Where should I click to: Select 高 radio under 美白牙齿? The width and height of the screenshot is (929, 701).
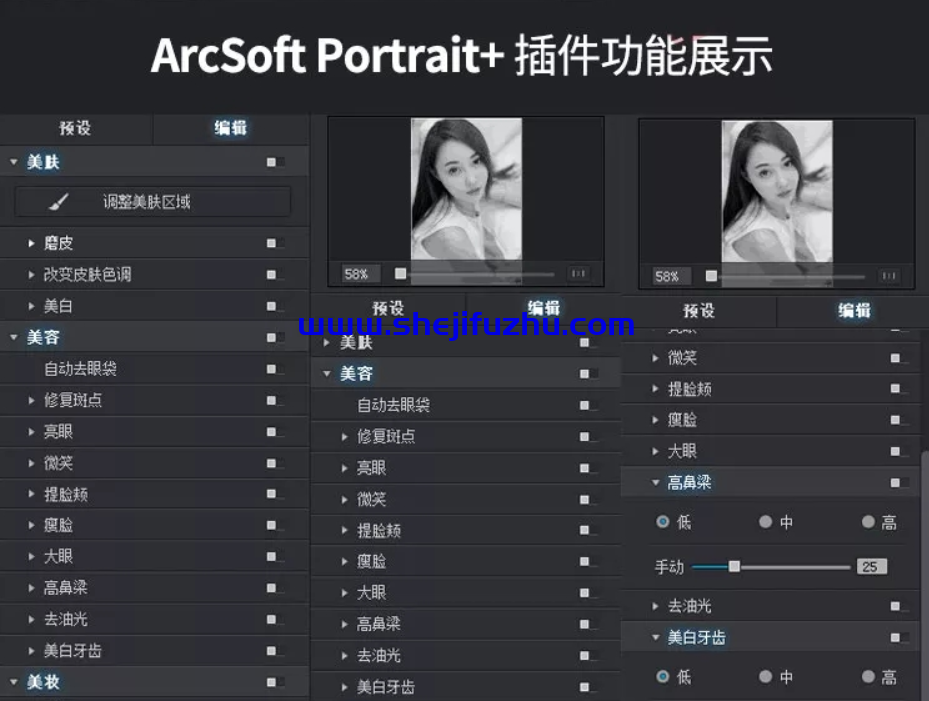(868, 676)
